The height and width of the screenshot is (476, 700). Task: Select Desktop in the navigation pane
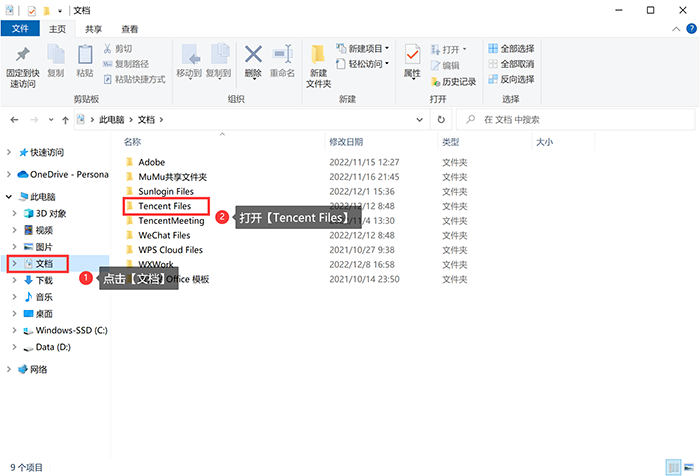coord(44,314)
